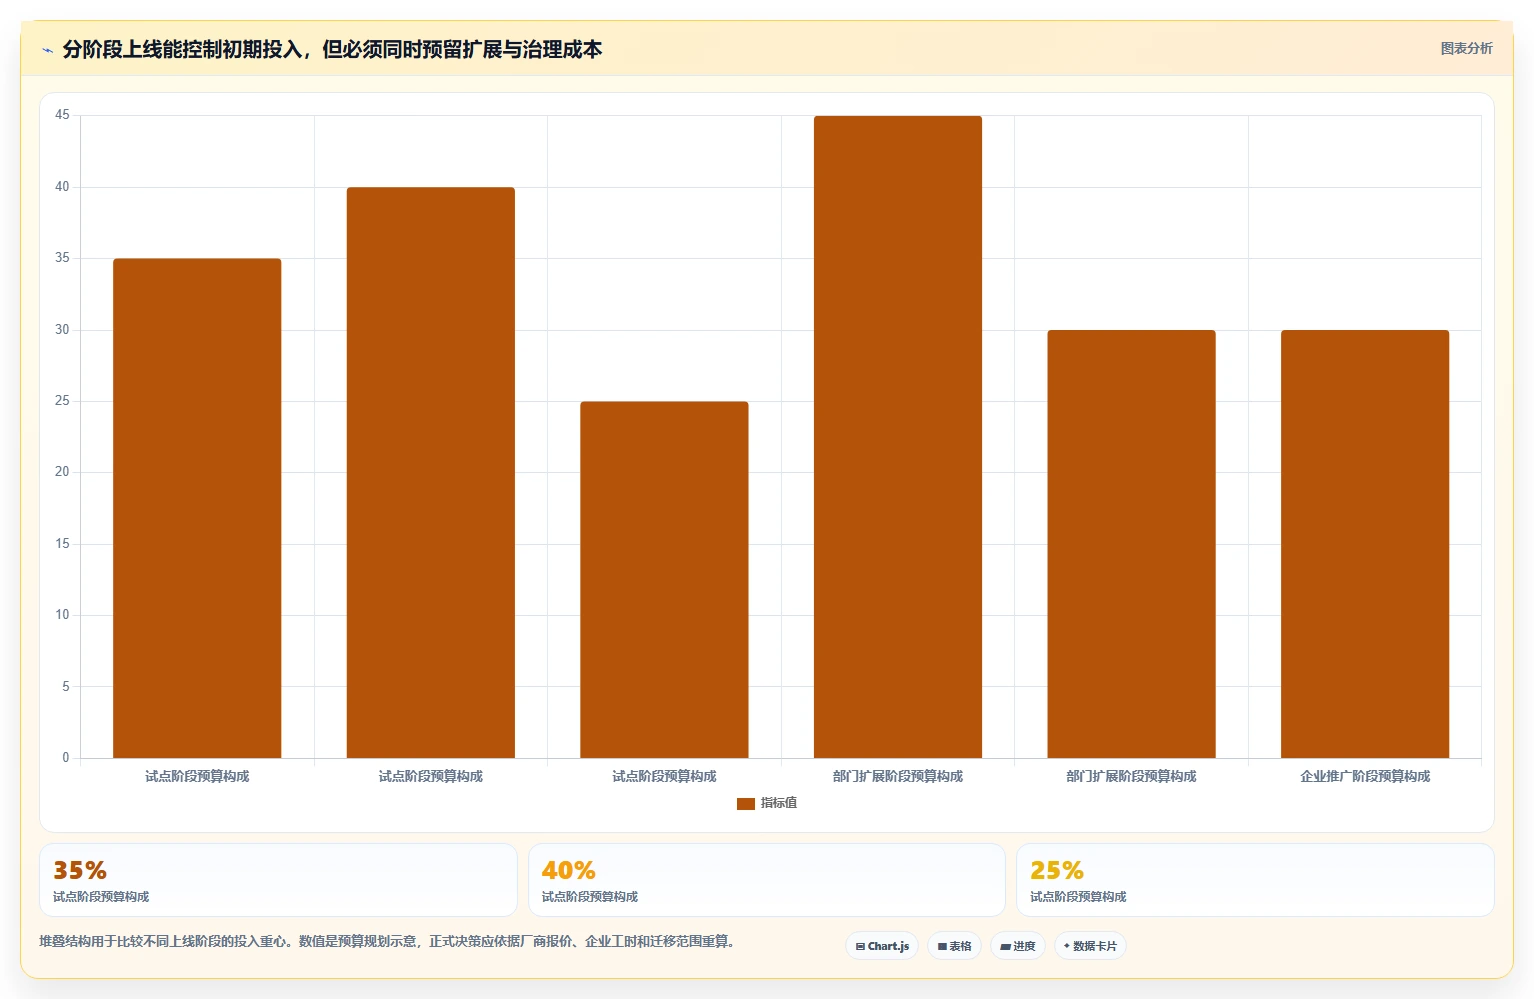This screenshot has width=1534, height=999.
Task: Select the 企业推广阶段预算构成 bar
Action: tap(1365, 544)
